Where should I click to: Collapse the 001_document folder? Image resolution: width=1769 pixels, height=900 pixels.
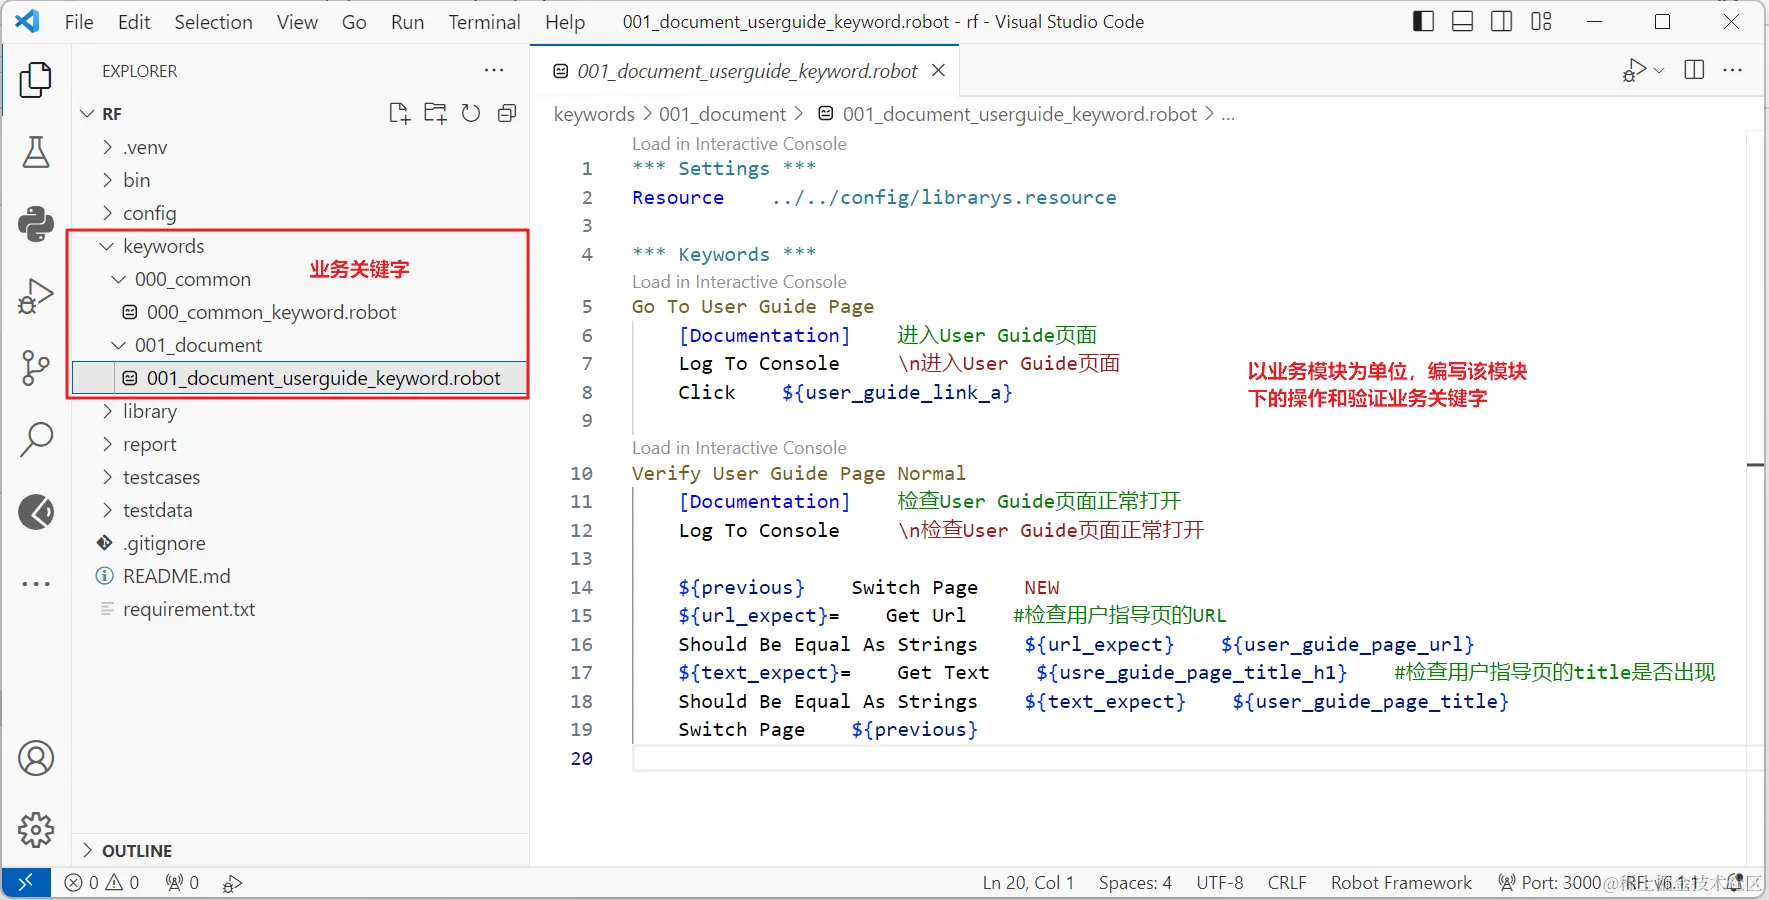click(x=119, y=345)
